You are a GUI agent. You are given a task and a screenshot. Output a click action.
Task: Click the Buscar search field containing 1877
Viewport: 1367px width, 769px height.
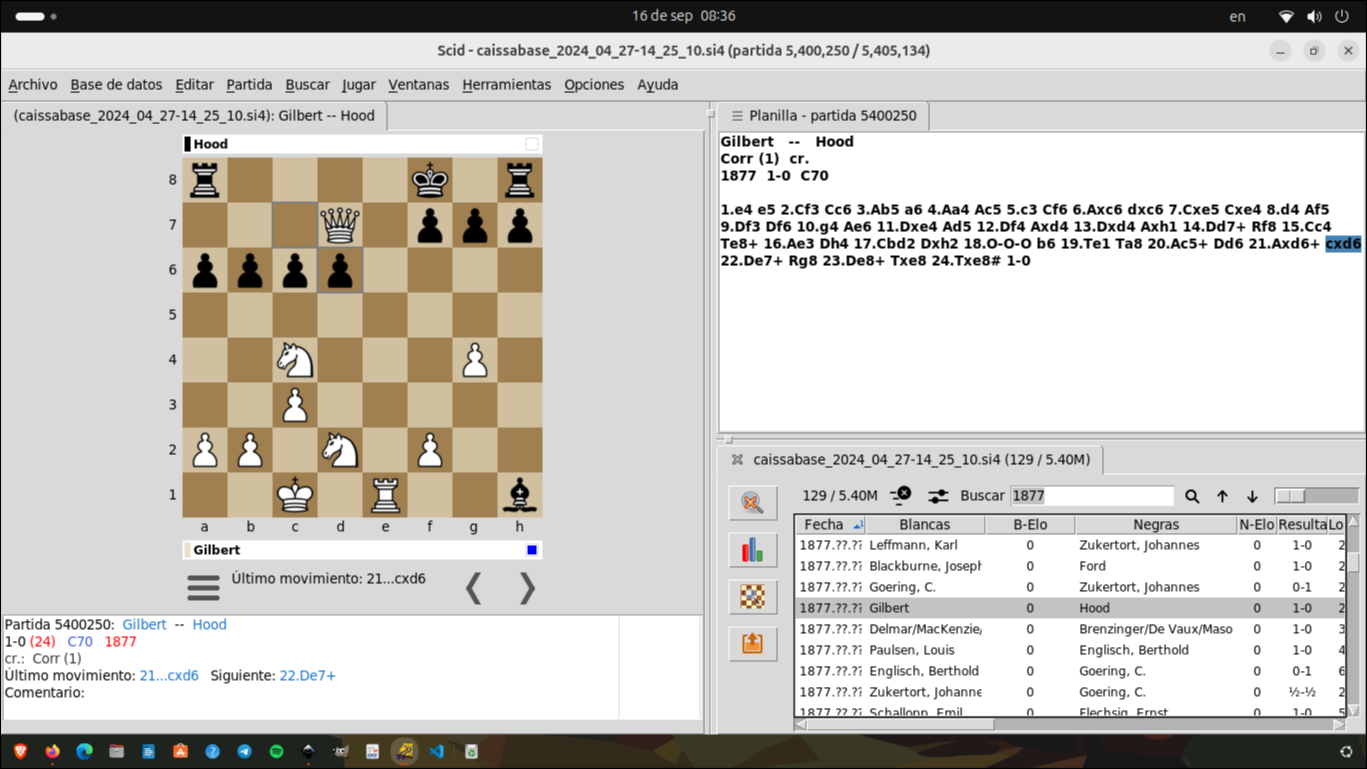pyautogui.click(x=1092, y=496)
